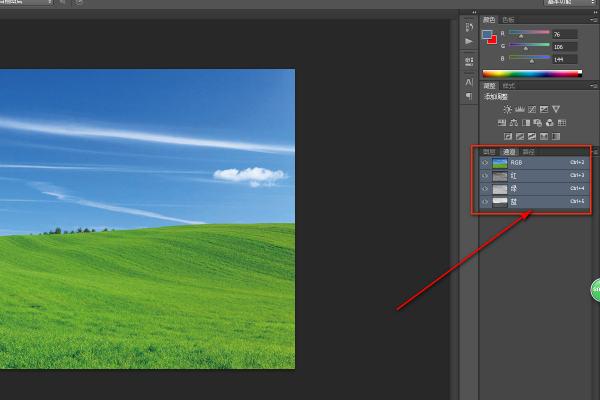Click the 'Ctrl+3' shortcut text

[577, 175]
